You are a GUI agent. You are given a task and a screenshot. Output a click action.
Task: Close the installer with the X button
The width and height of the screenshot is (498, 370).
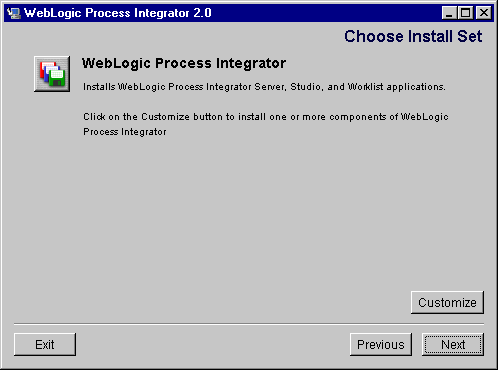484,13
